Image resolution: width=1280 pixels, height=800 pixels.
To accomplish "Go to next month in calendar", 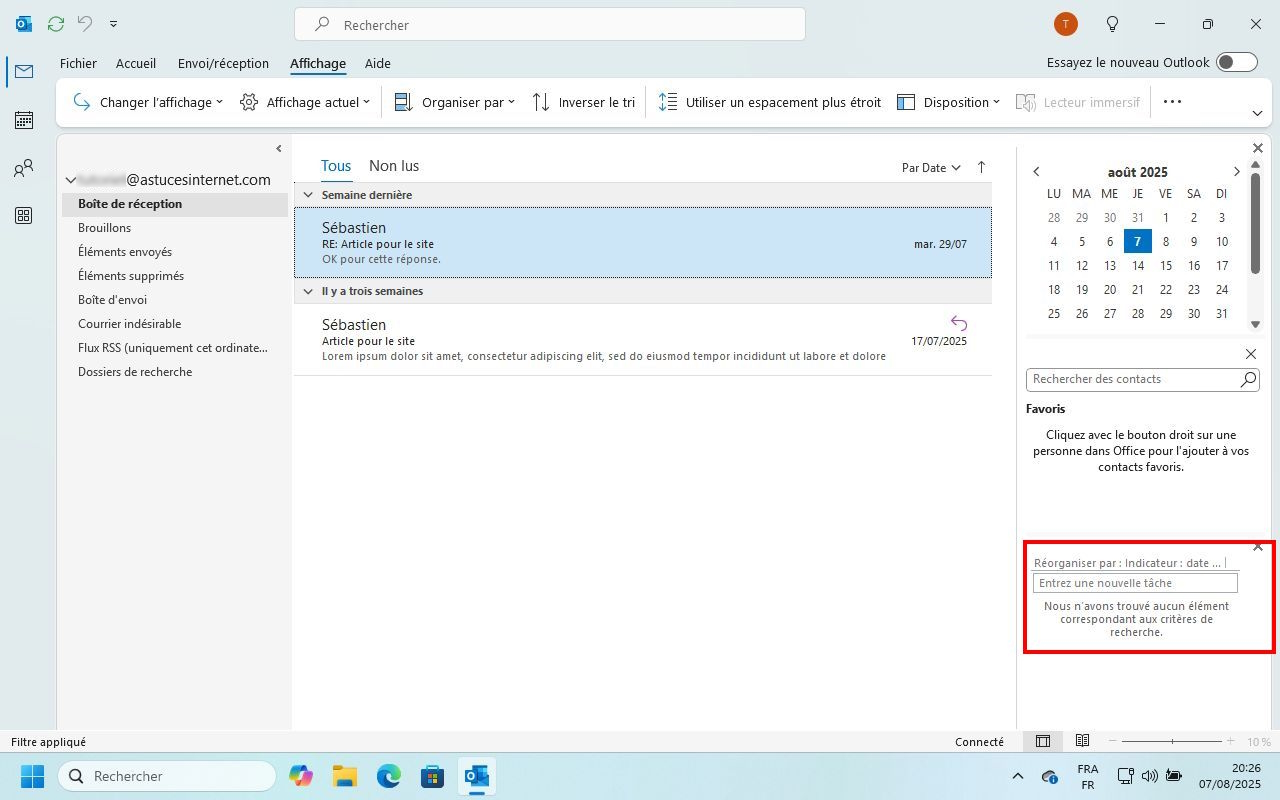I will pyautogui.click(x=1236, y=172).
